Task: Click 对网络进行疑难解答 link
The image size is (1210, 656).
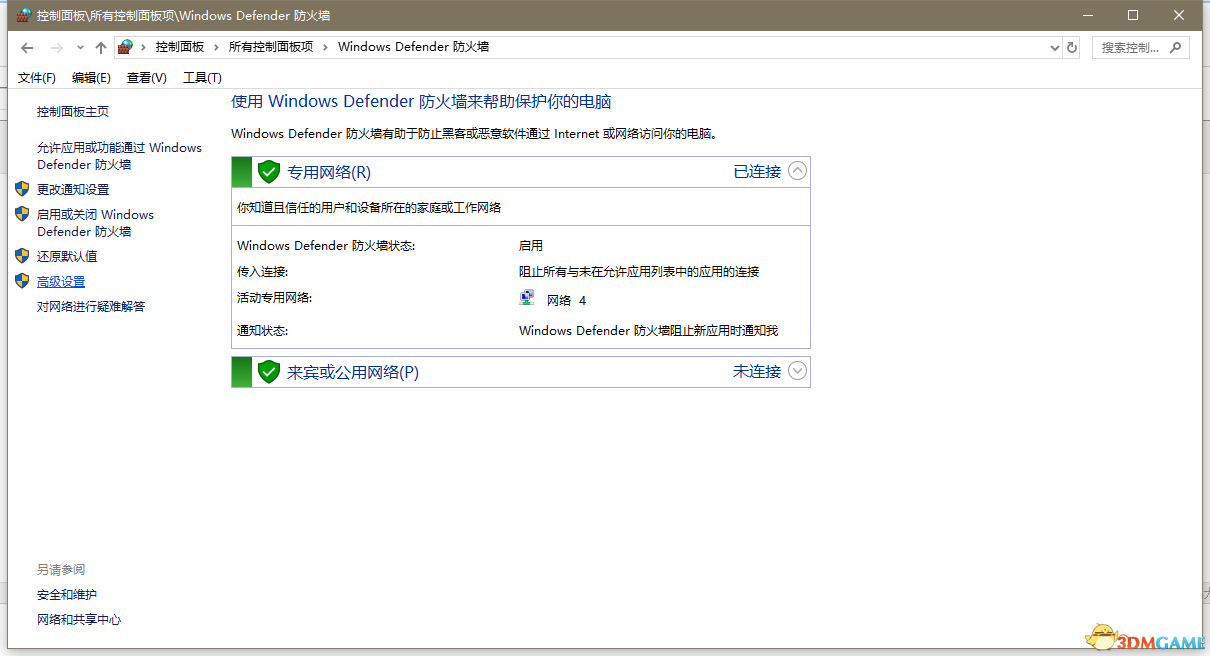Action: pos(91,306)
